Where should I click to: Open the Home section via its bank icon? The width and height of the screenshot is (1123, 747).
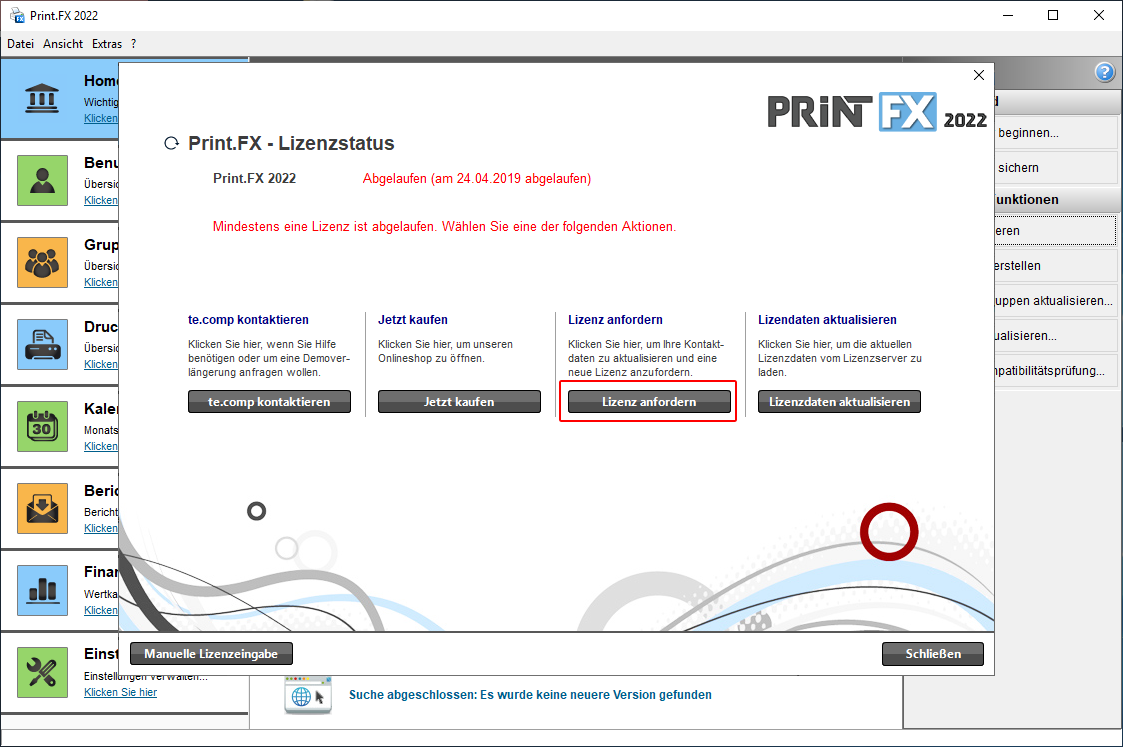(42, 99)
